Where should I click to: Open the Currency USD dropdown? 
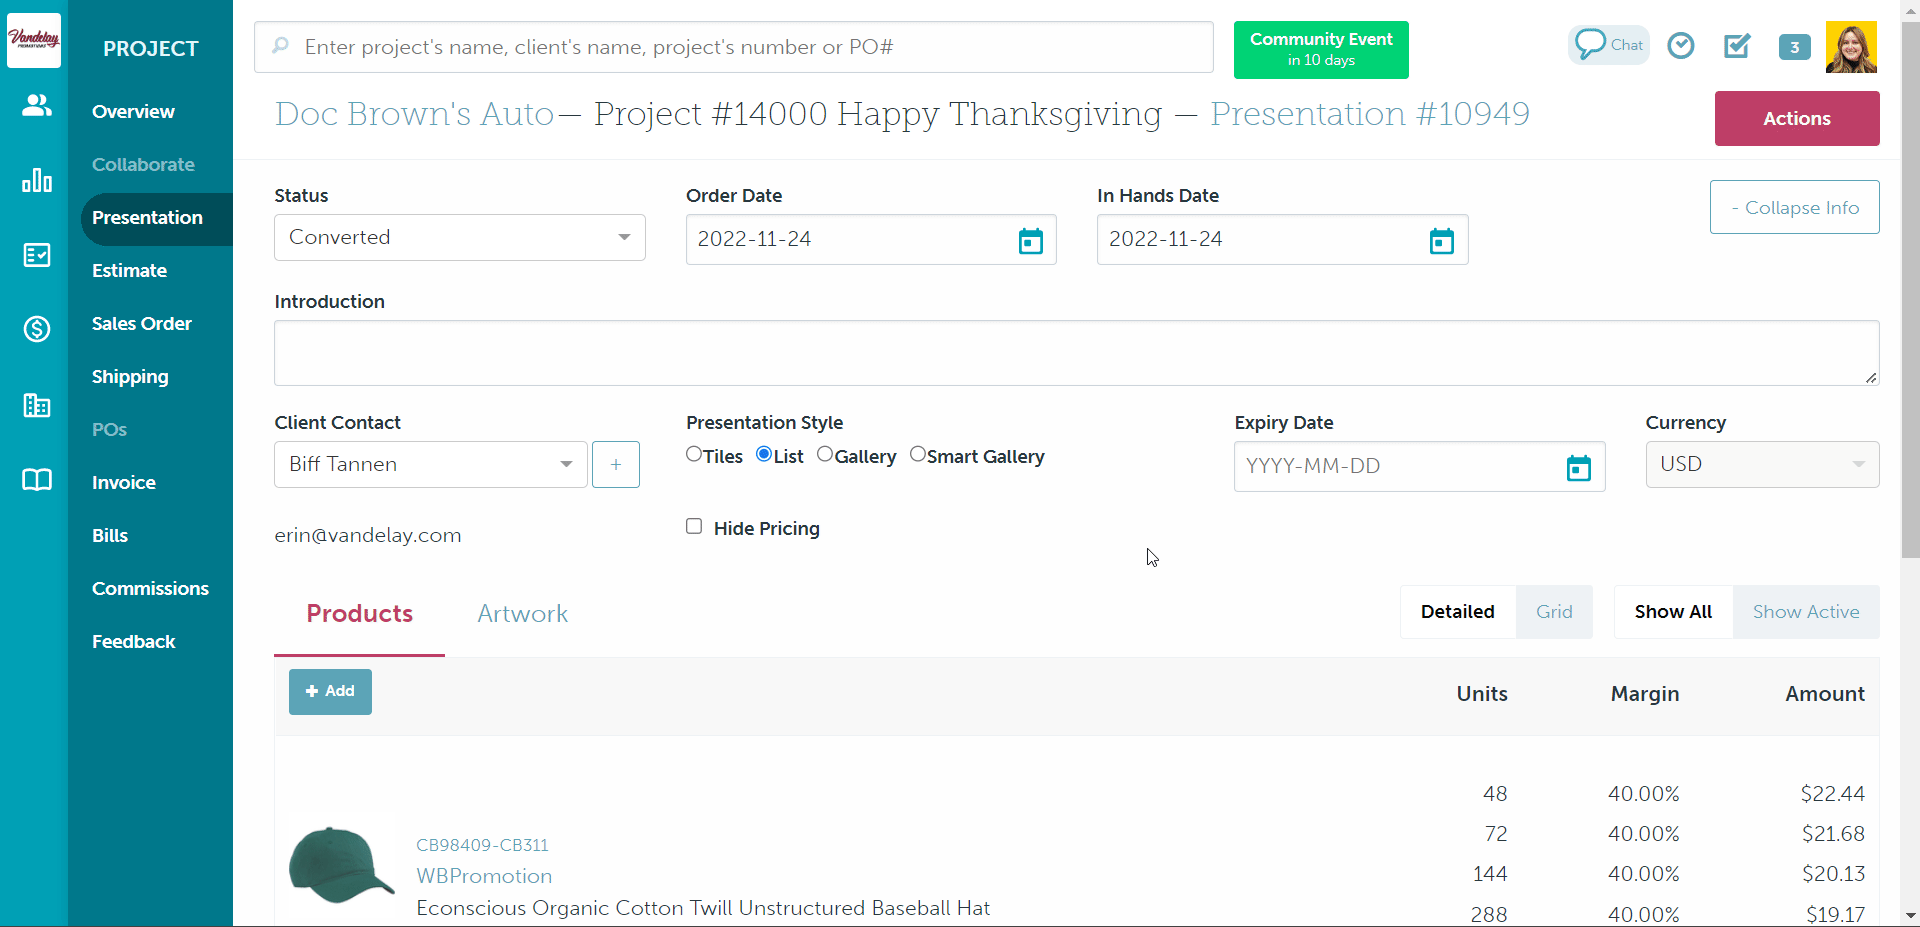click(1761, 465)
